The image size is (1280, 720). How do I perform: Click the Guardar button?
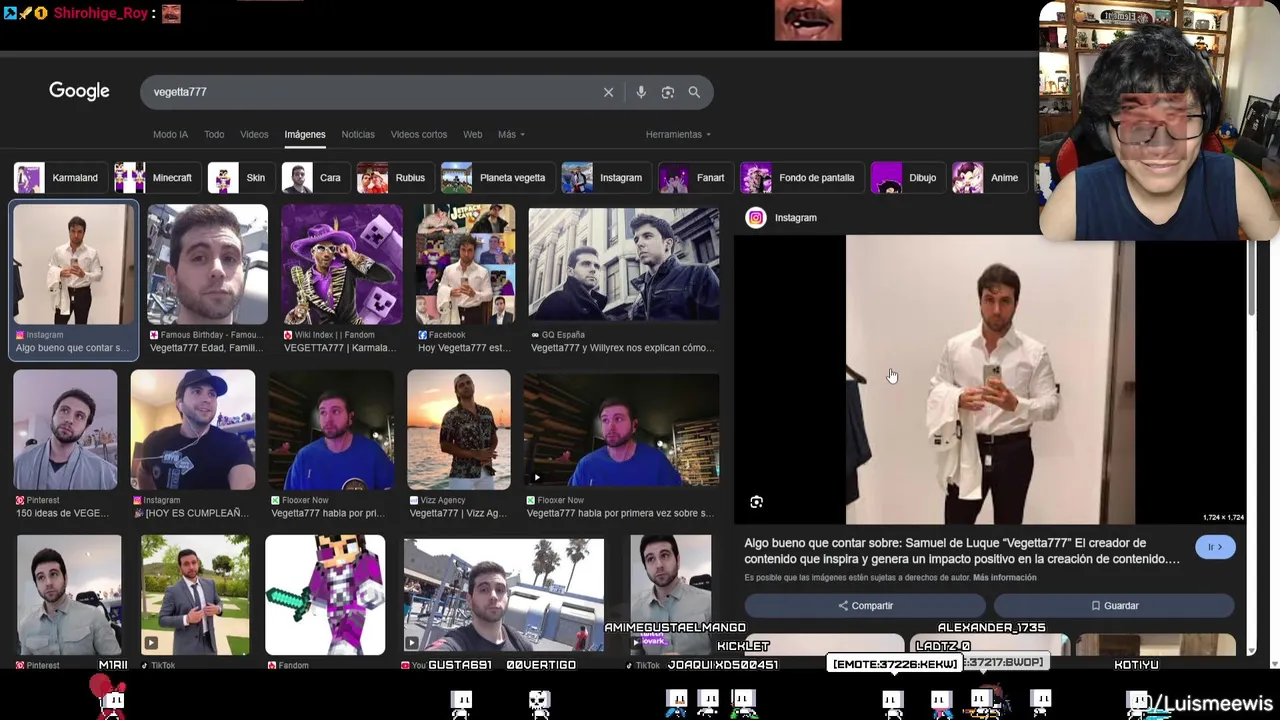[1114, 606]
